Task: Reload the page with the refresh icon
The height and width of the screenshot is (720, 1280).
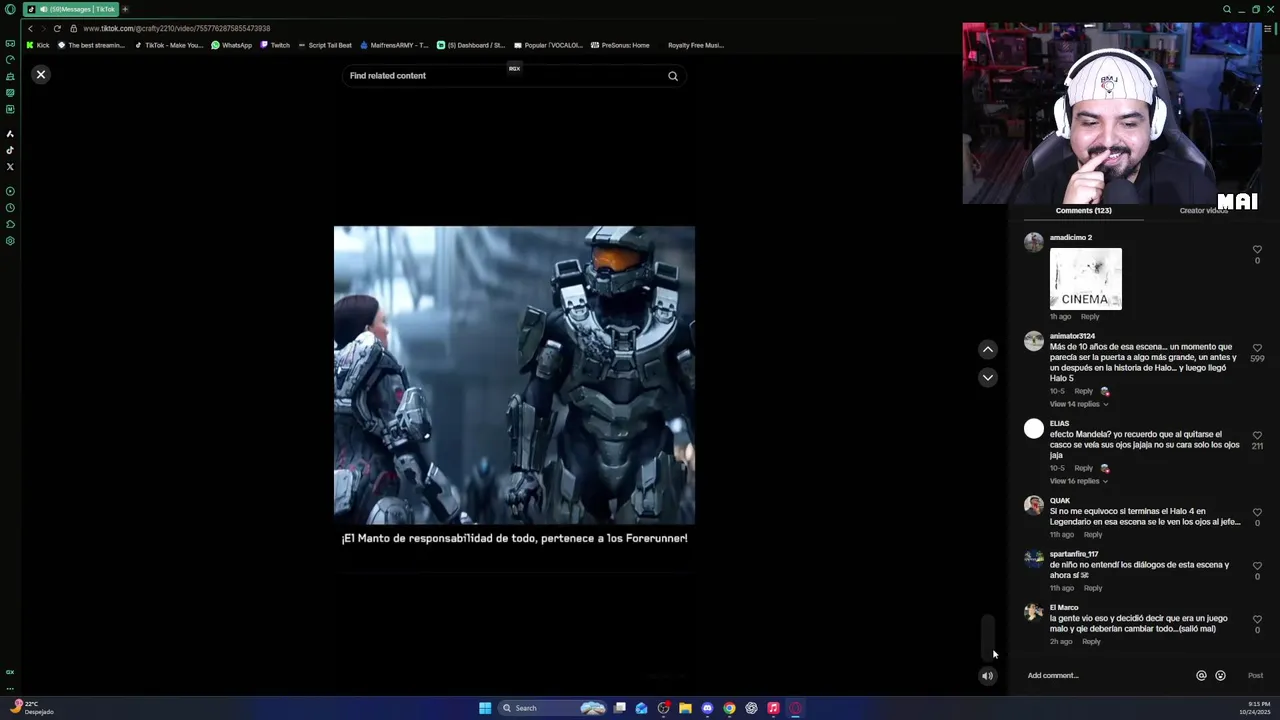Action: 57,28
